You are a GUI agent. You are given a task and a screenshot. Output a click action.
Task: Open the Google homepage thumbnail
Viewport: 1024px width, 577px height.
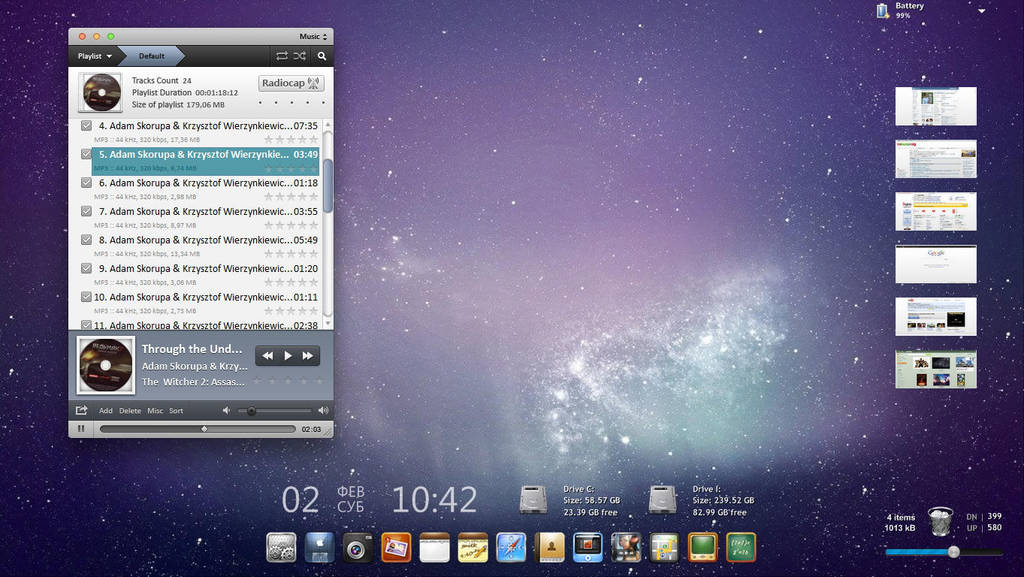tap(936, 264)
